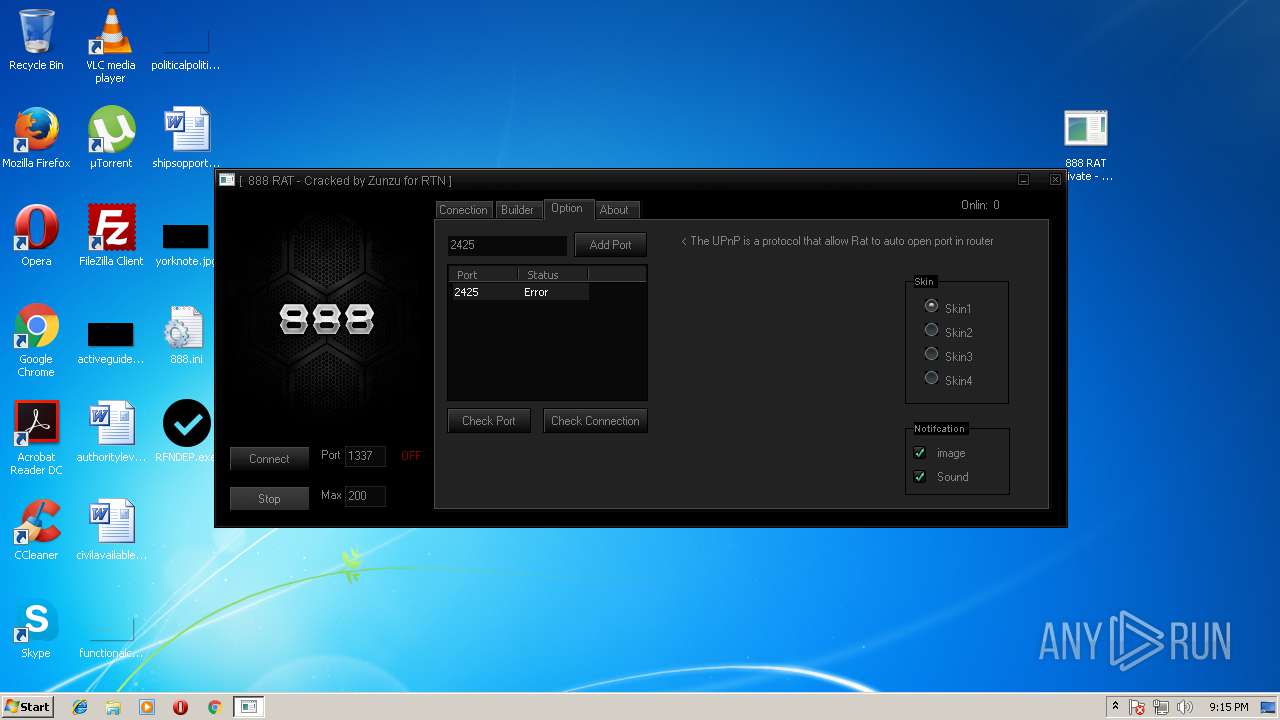This screenshot has width=1280, height=720.
Task: Switch to the Conection tab
Action: (x=463, y=210)
